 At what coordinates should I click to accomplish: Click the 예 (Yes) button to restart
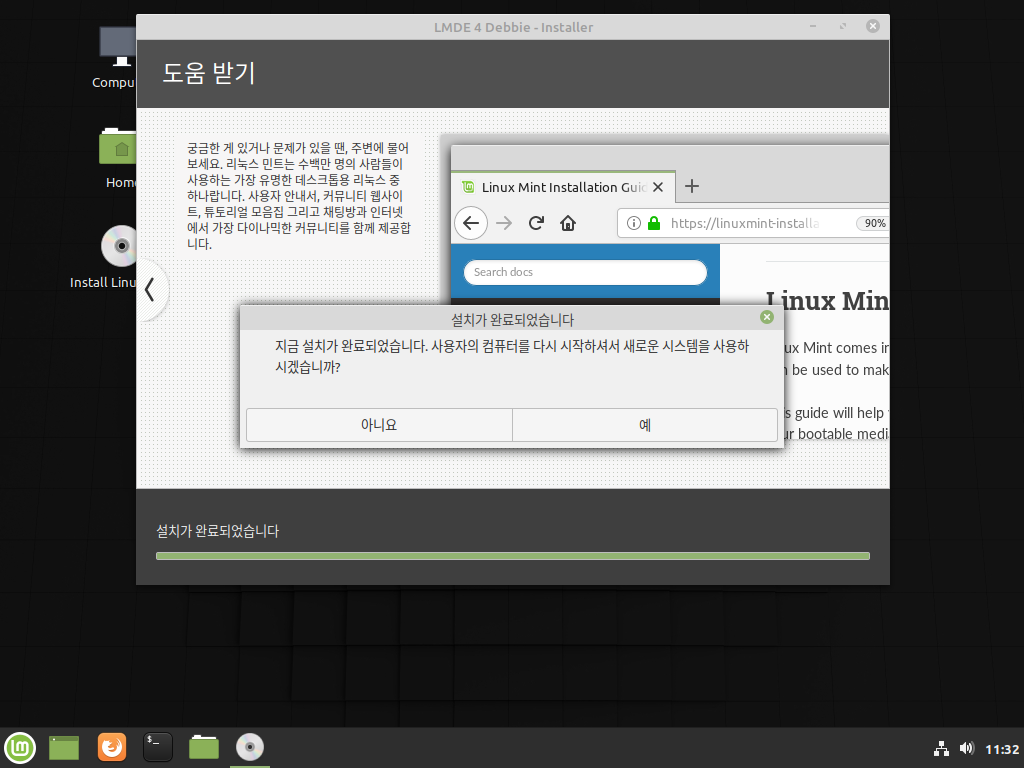[x=645, y=425]
